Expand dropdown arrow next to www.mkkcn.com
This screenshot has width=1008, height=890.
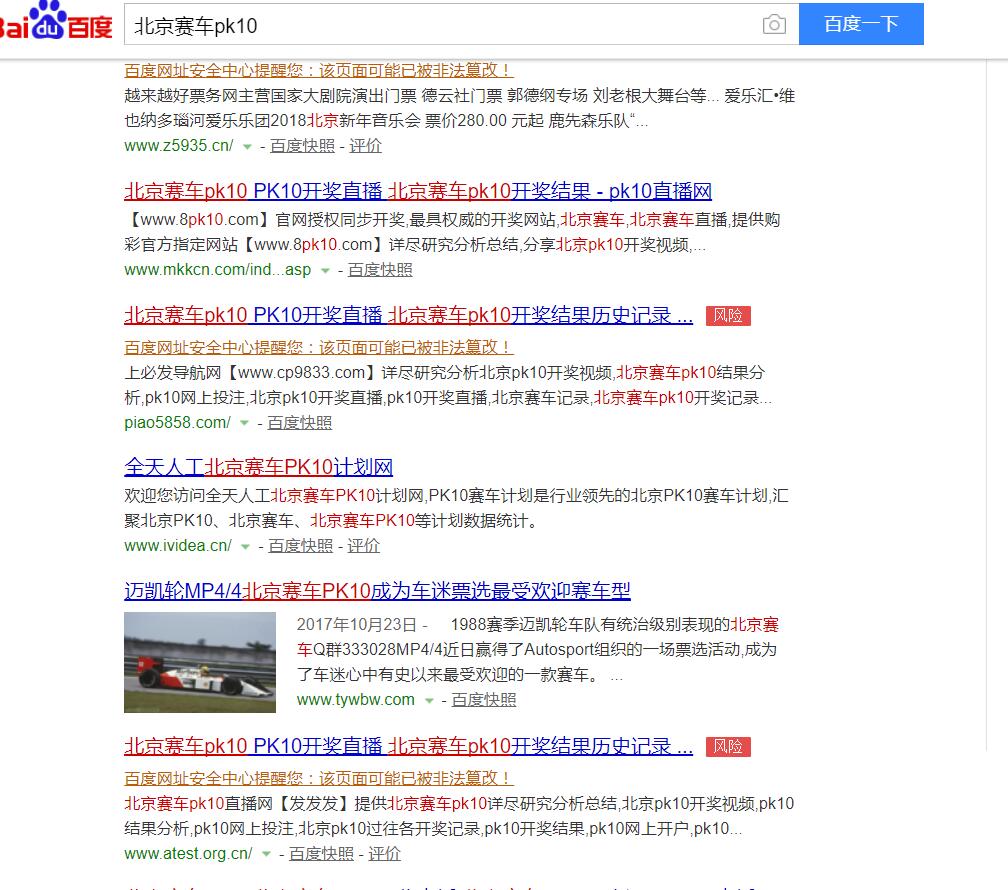[325, 271]
